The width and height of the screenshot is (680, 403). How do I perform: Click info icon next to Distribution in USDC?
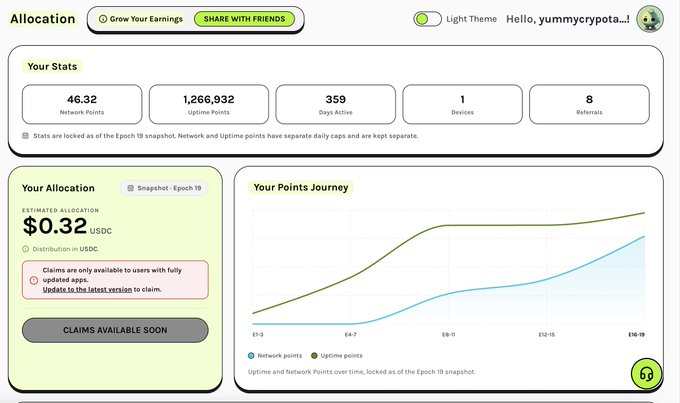pos(26,249)
